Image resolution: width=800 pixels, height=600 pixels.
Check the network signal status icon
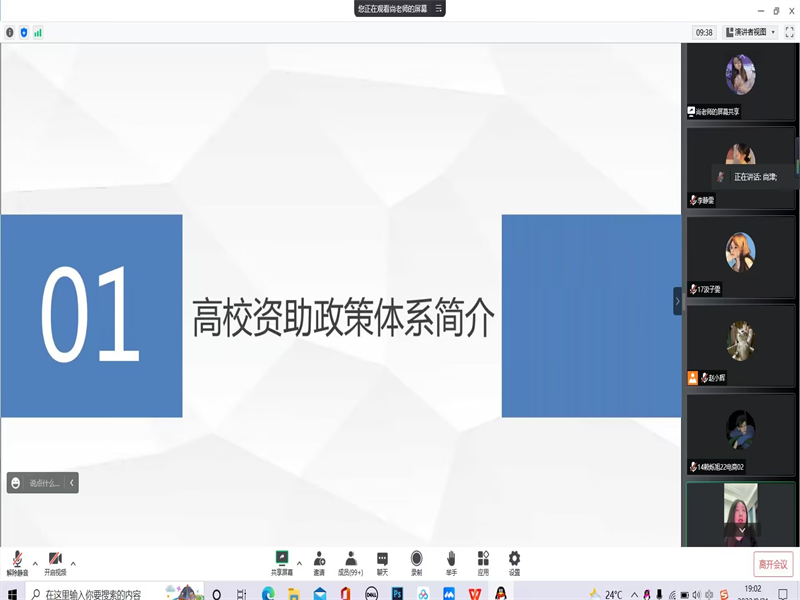click(x=38, y=32)
